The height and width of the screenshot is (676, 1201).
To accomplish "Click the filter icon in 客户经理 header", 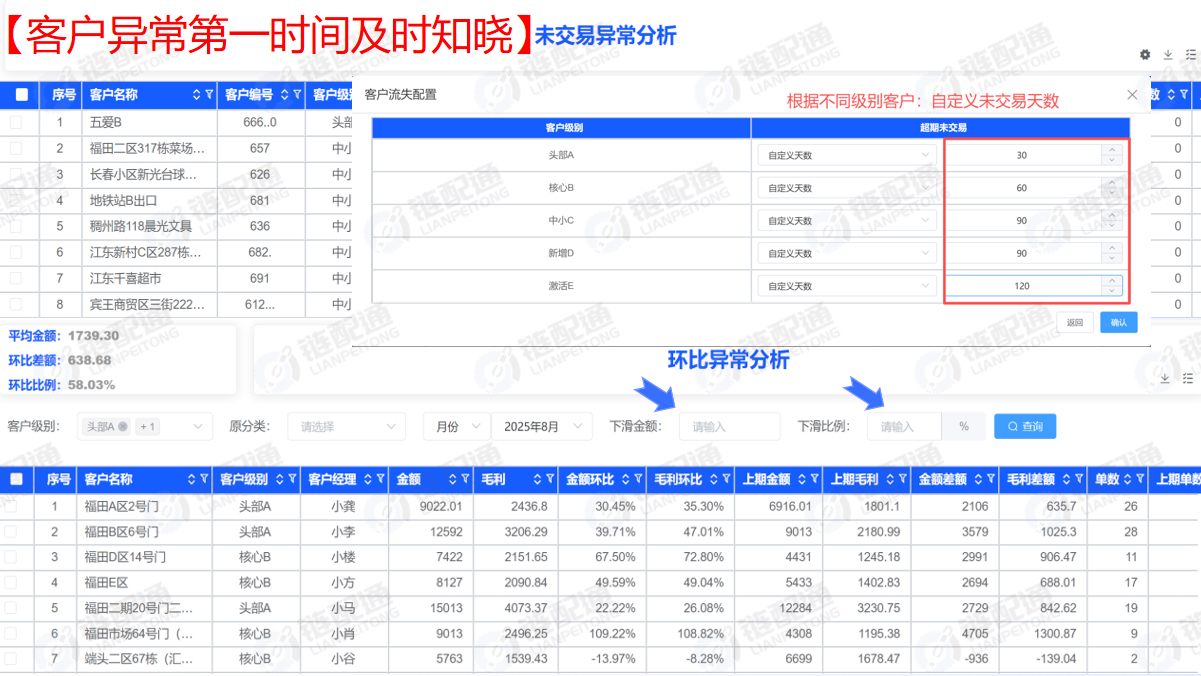I will pos(380,480).
